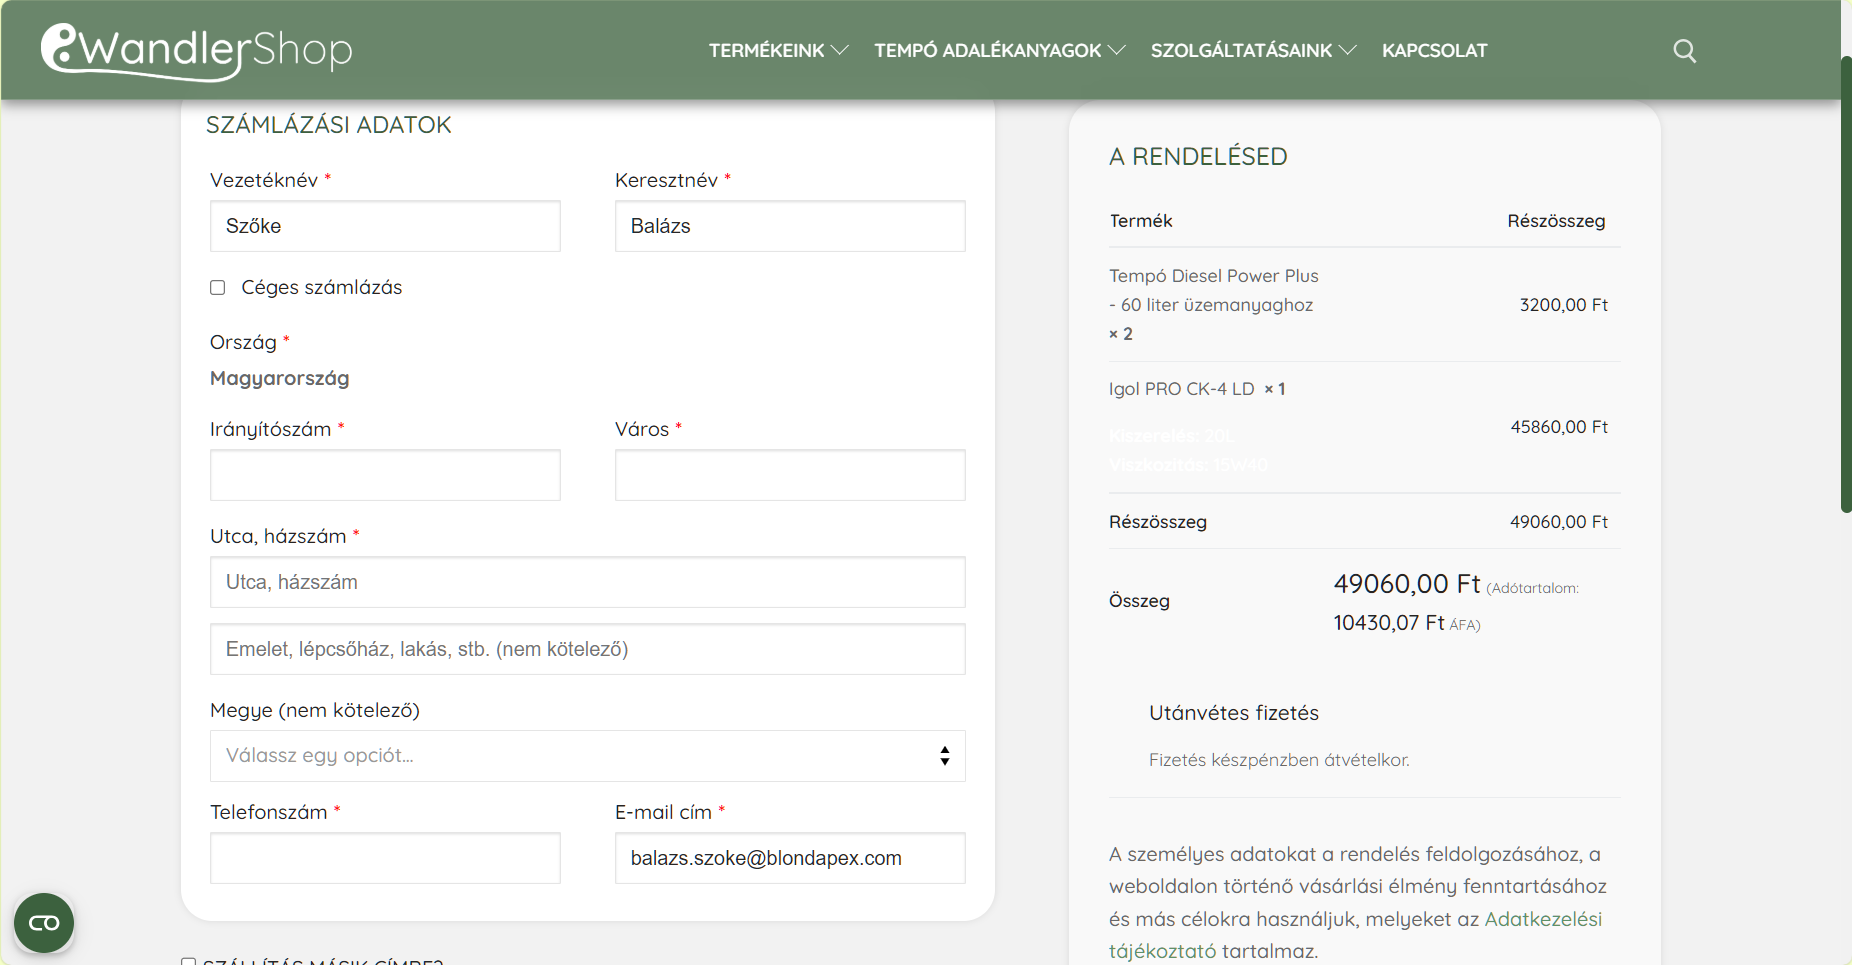This screenshot has height=965, width=1852.
Task: Open the cookie settings round icon
Action: point(44,922)
